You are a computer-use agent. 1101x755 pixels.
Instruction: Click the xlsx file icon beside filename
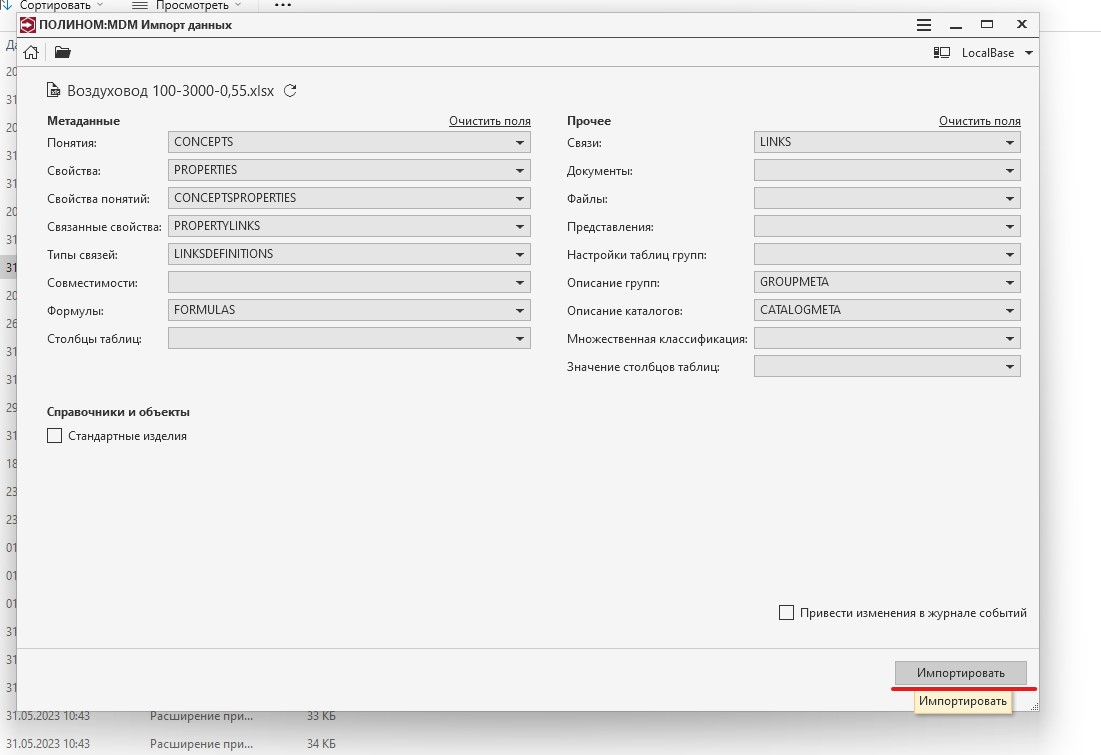point(53,90)
